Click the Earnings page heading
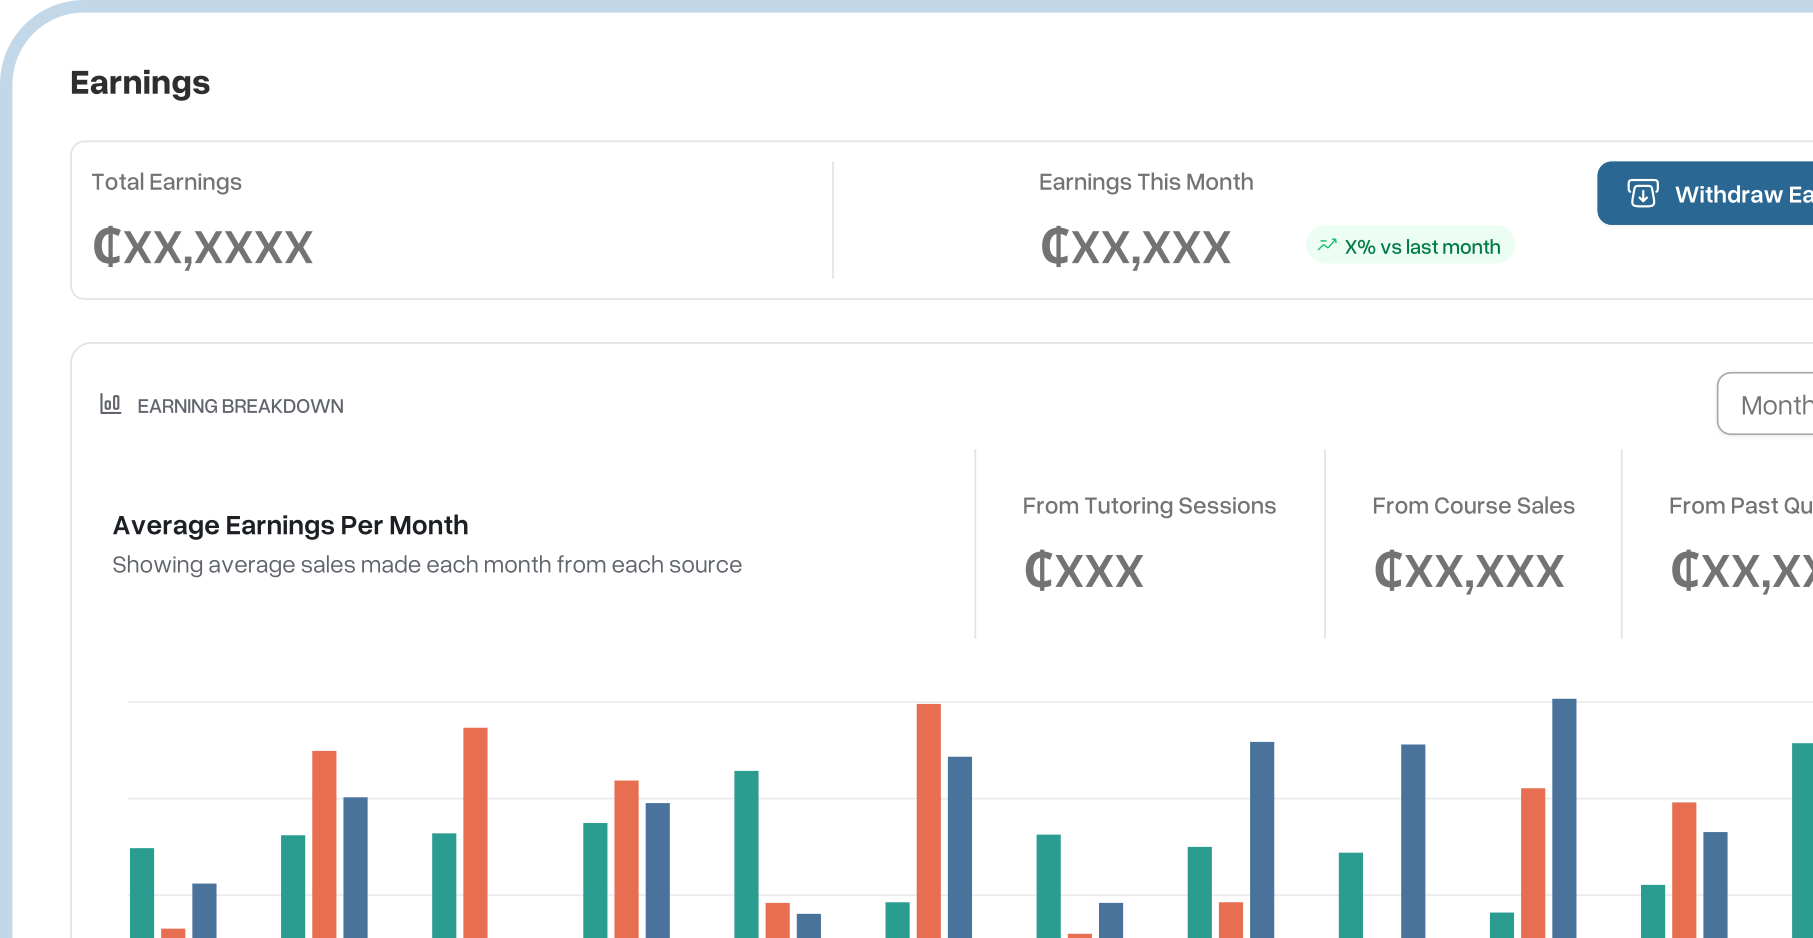 point(140,83)
